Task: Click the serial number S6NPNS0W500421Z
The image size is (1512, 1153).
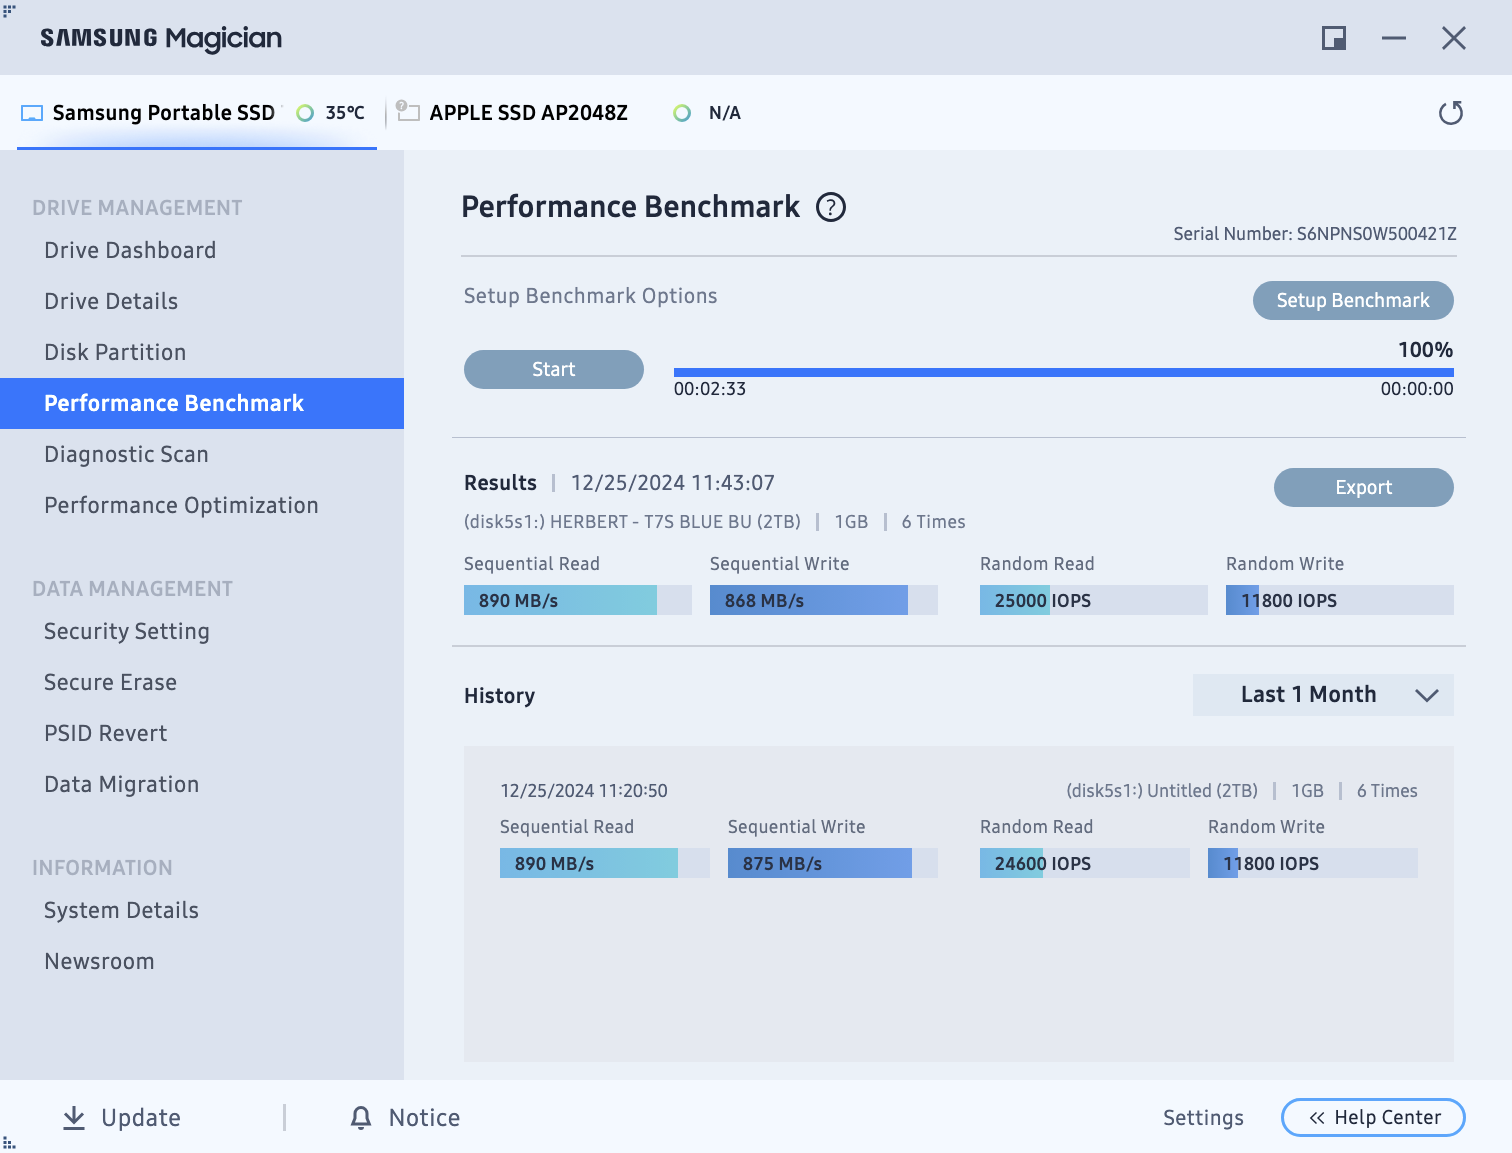Action: (x=1376, y=234)
